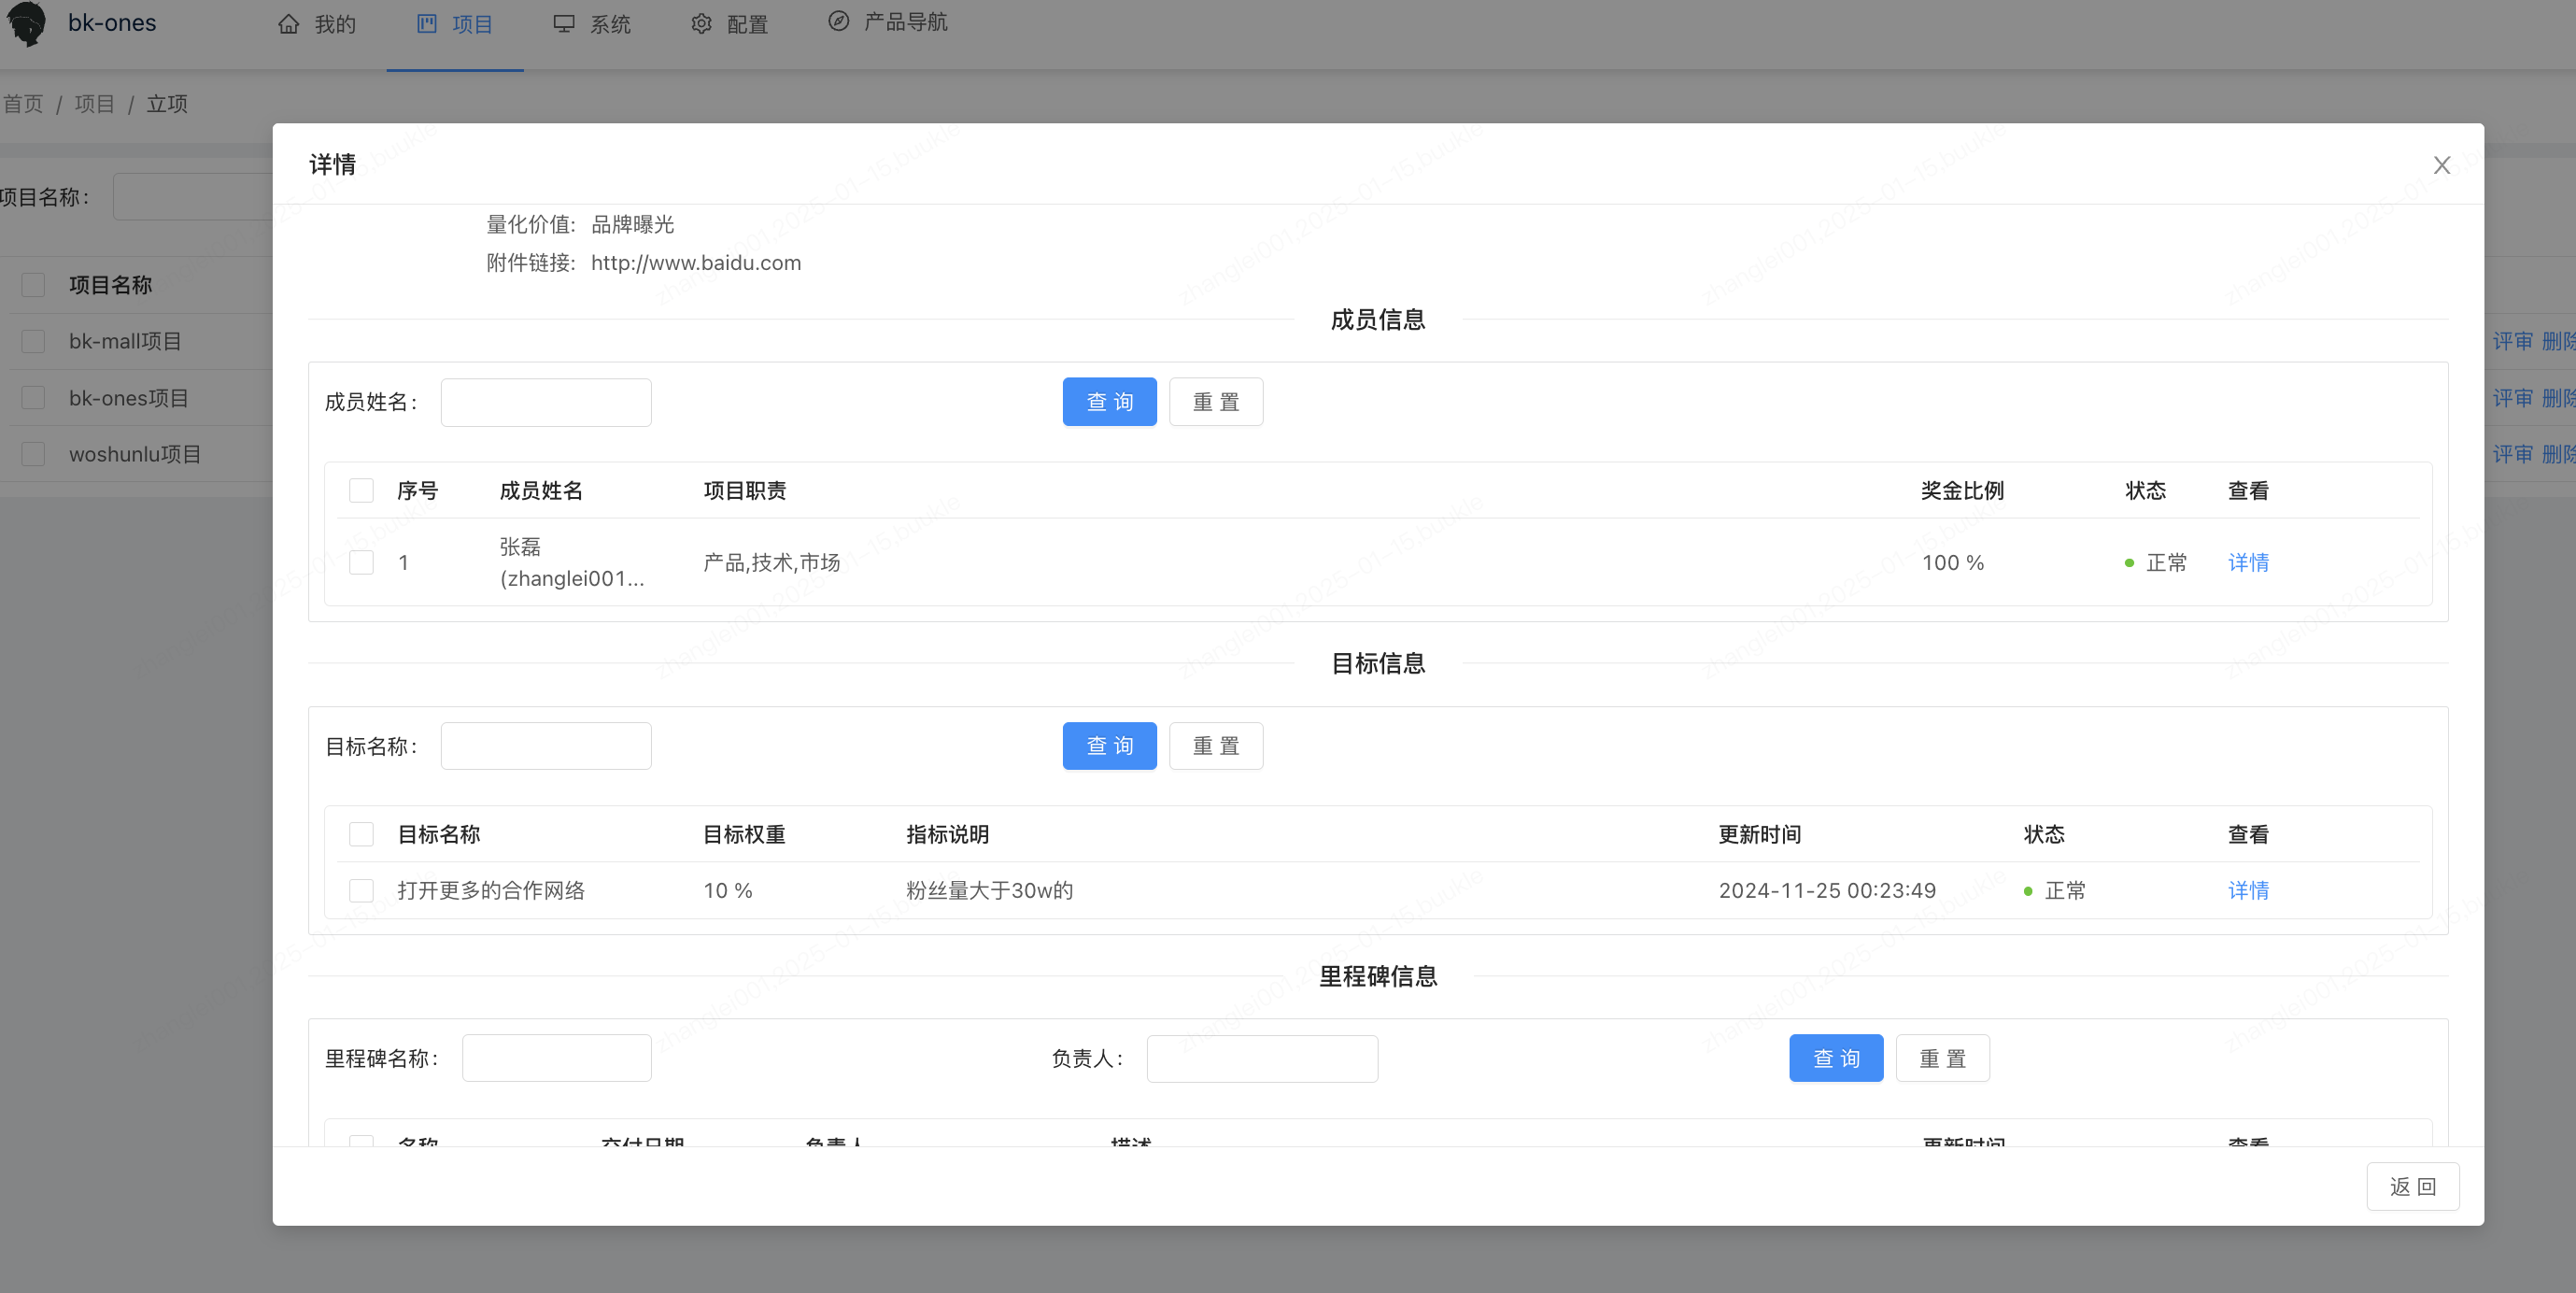2576x1293 pixels.
Task: Click the bk-ones avatar logo
Action: [x=27, y=23]
